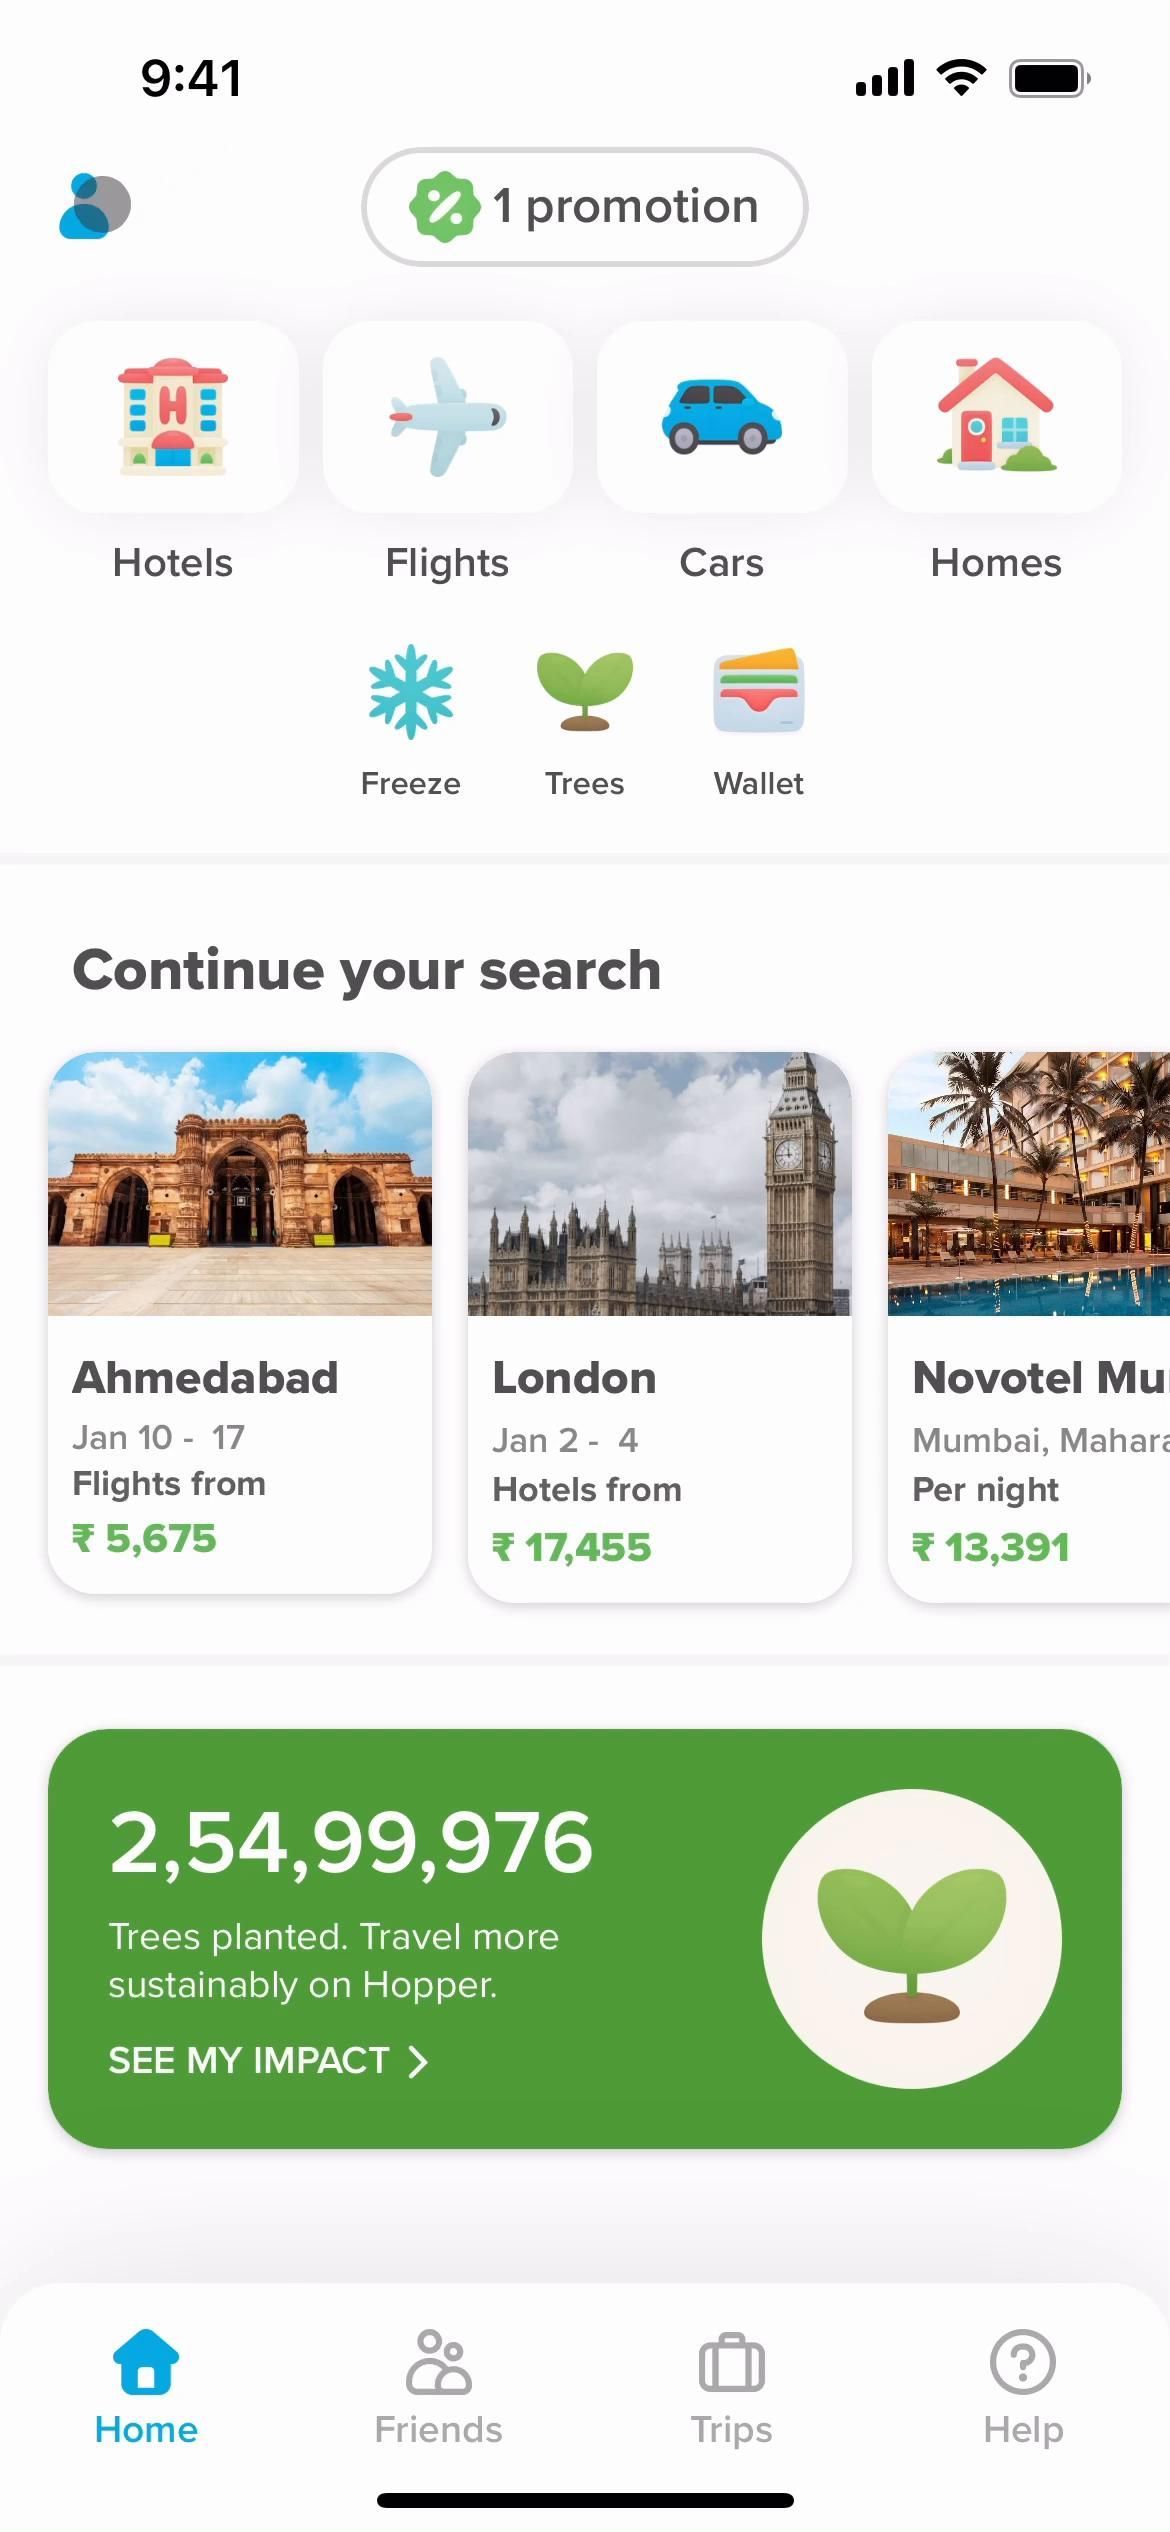
Task: Tap the Flights airplane icon
Action: point(447,417)
